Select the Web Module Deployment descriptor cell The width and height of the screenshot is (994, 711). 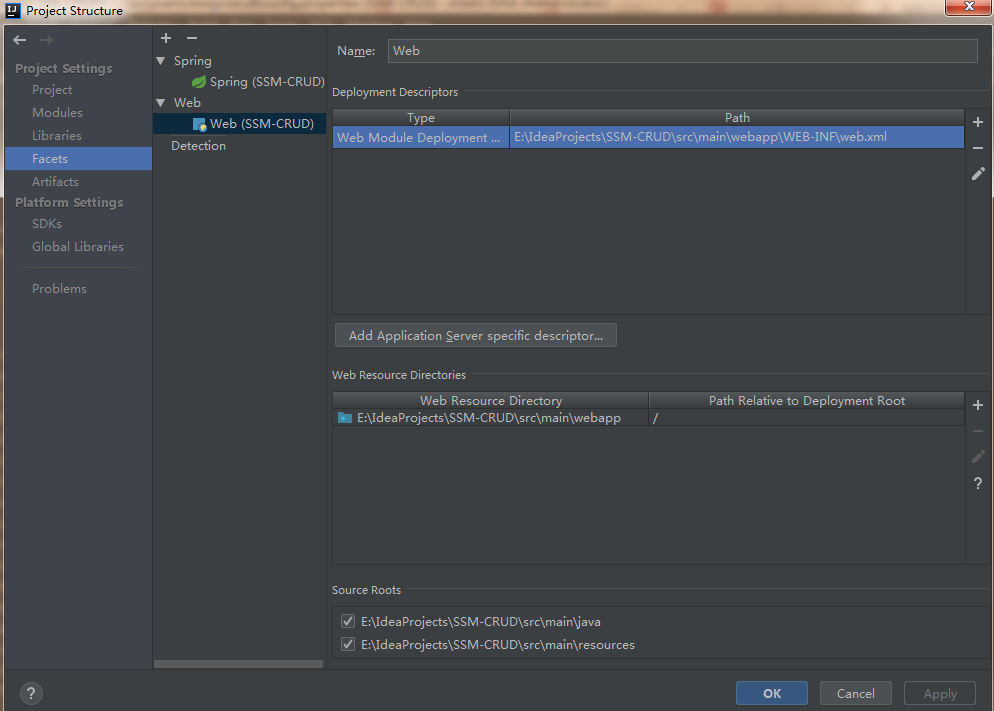[x=421, y=138]
